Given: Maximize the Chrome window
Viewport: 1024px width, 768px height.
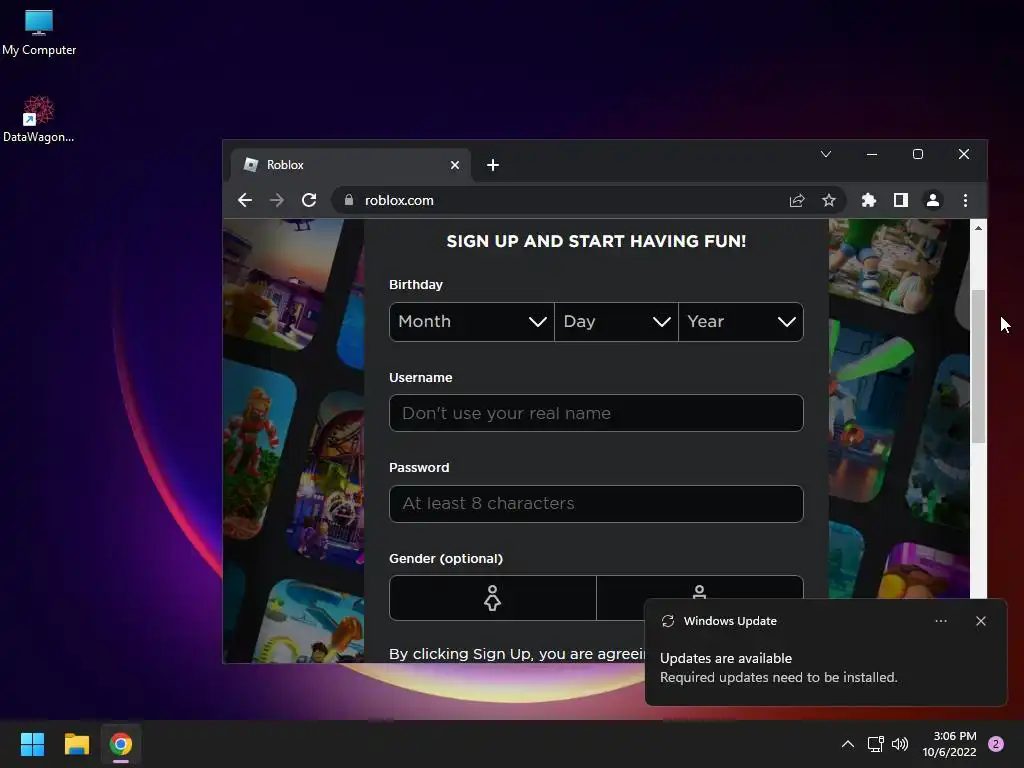Looking at the screenshot, I should point(918,154).
